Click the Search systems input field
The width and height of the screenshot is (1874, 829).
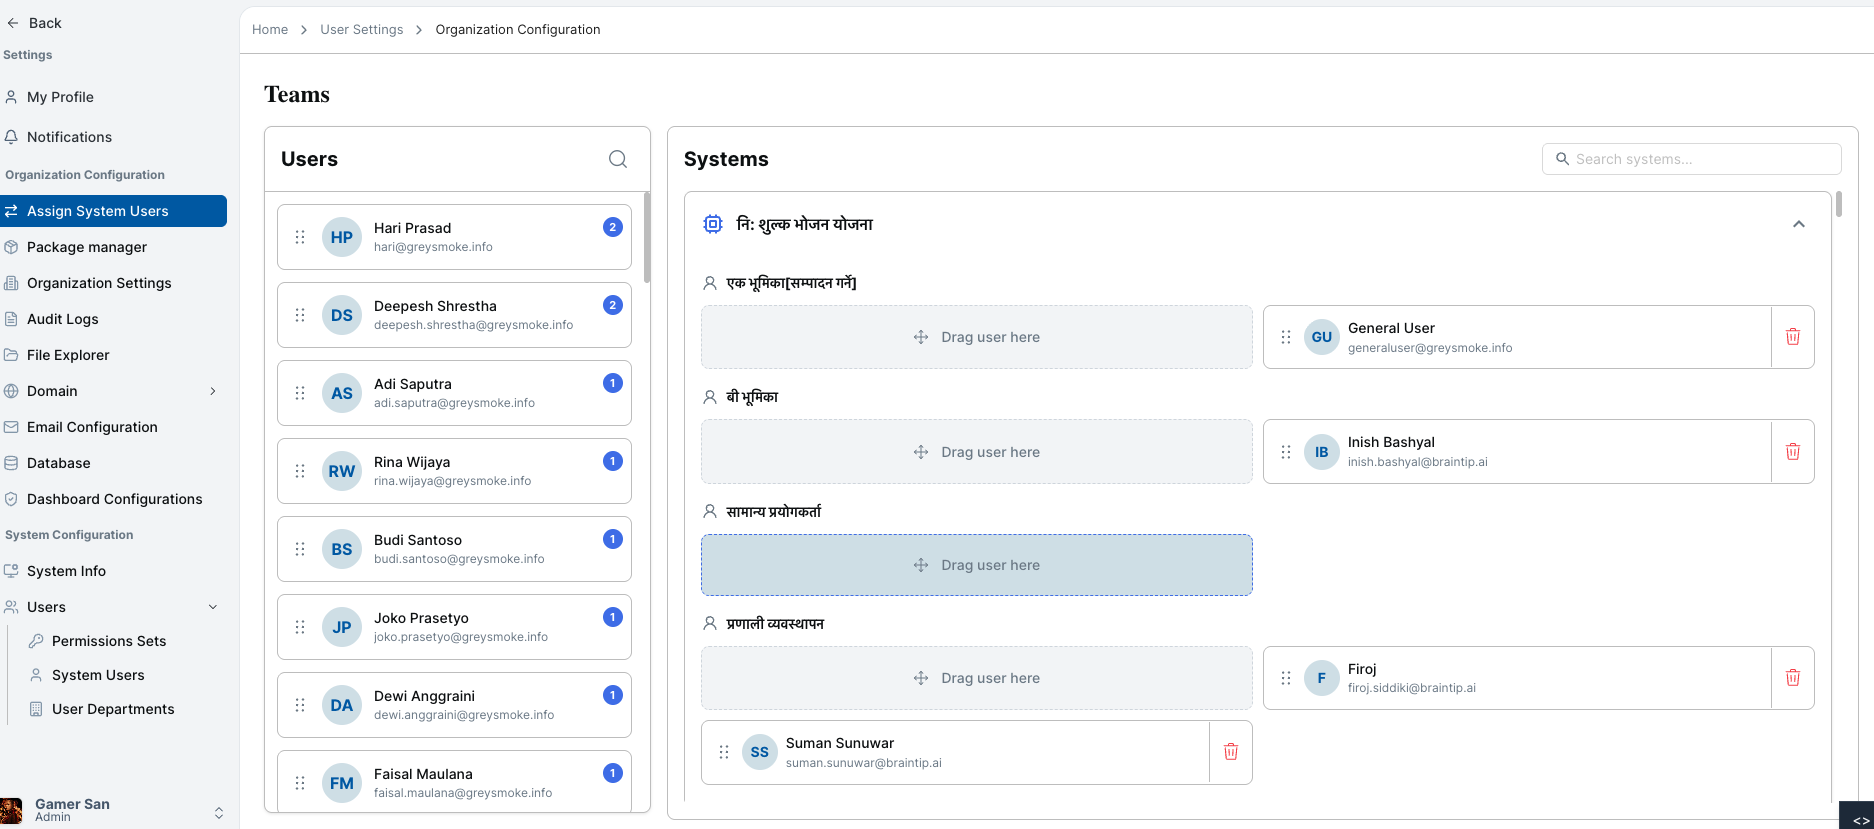coord(1692,159)
